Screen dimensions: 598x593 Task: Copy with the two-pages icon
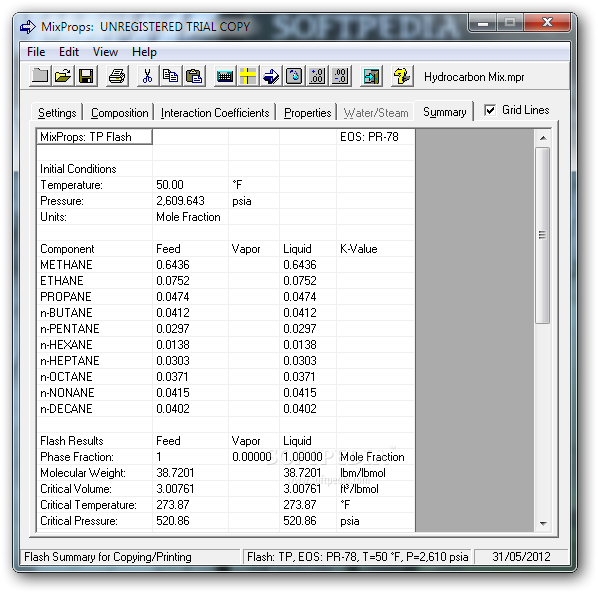pyautogui.click(x=170, y=76)
